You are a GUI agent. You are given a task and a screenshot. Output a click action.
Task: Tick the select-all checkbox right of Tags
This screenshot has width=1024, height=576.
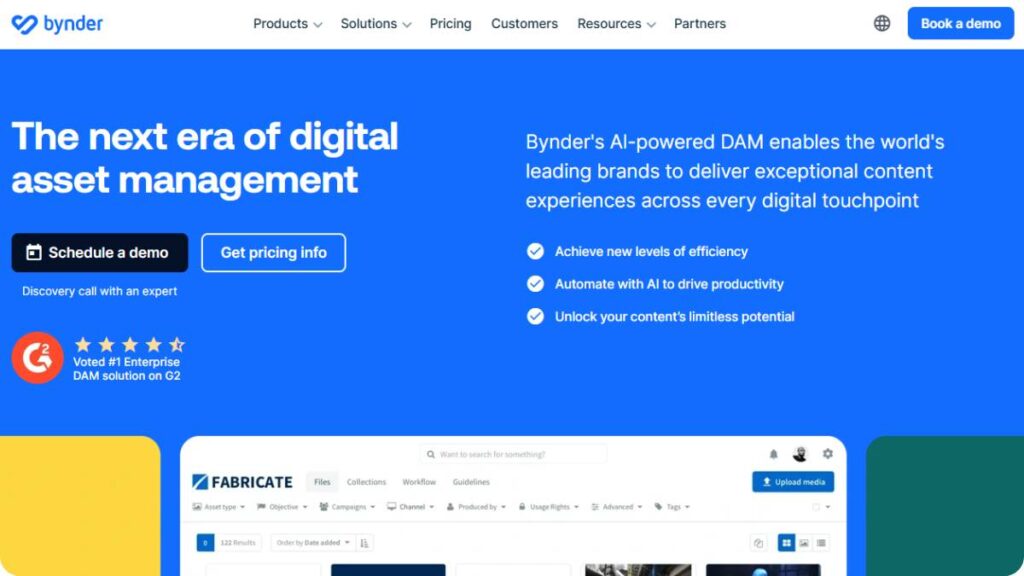tap(816, 507)
